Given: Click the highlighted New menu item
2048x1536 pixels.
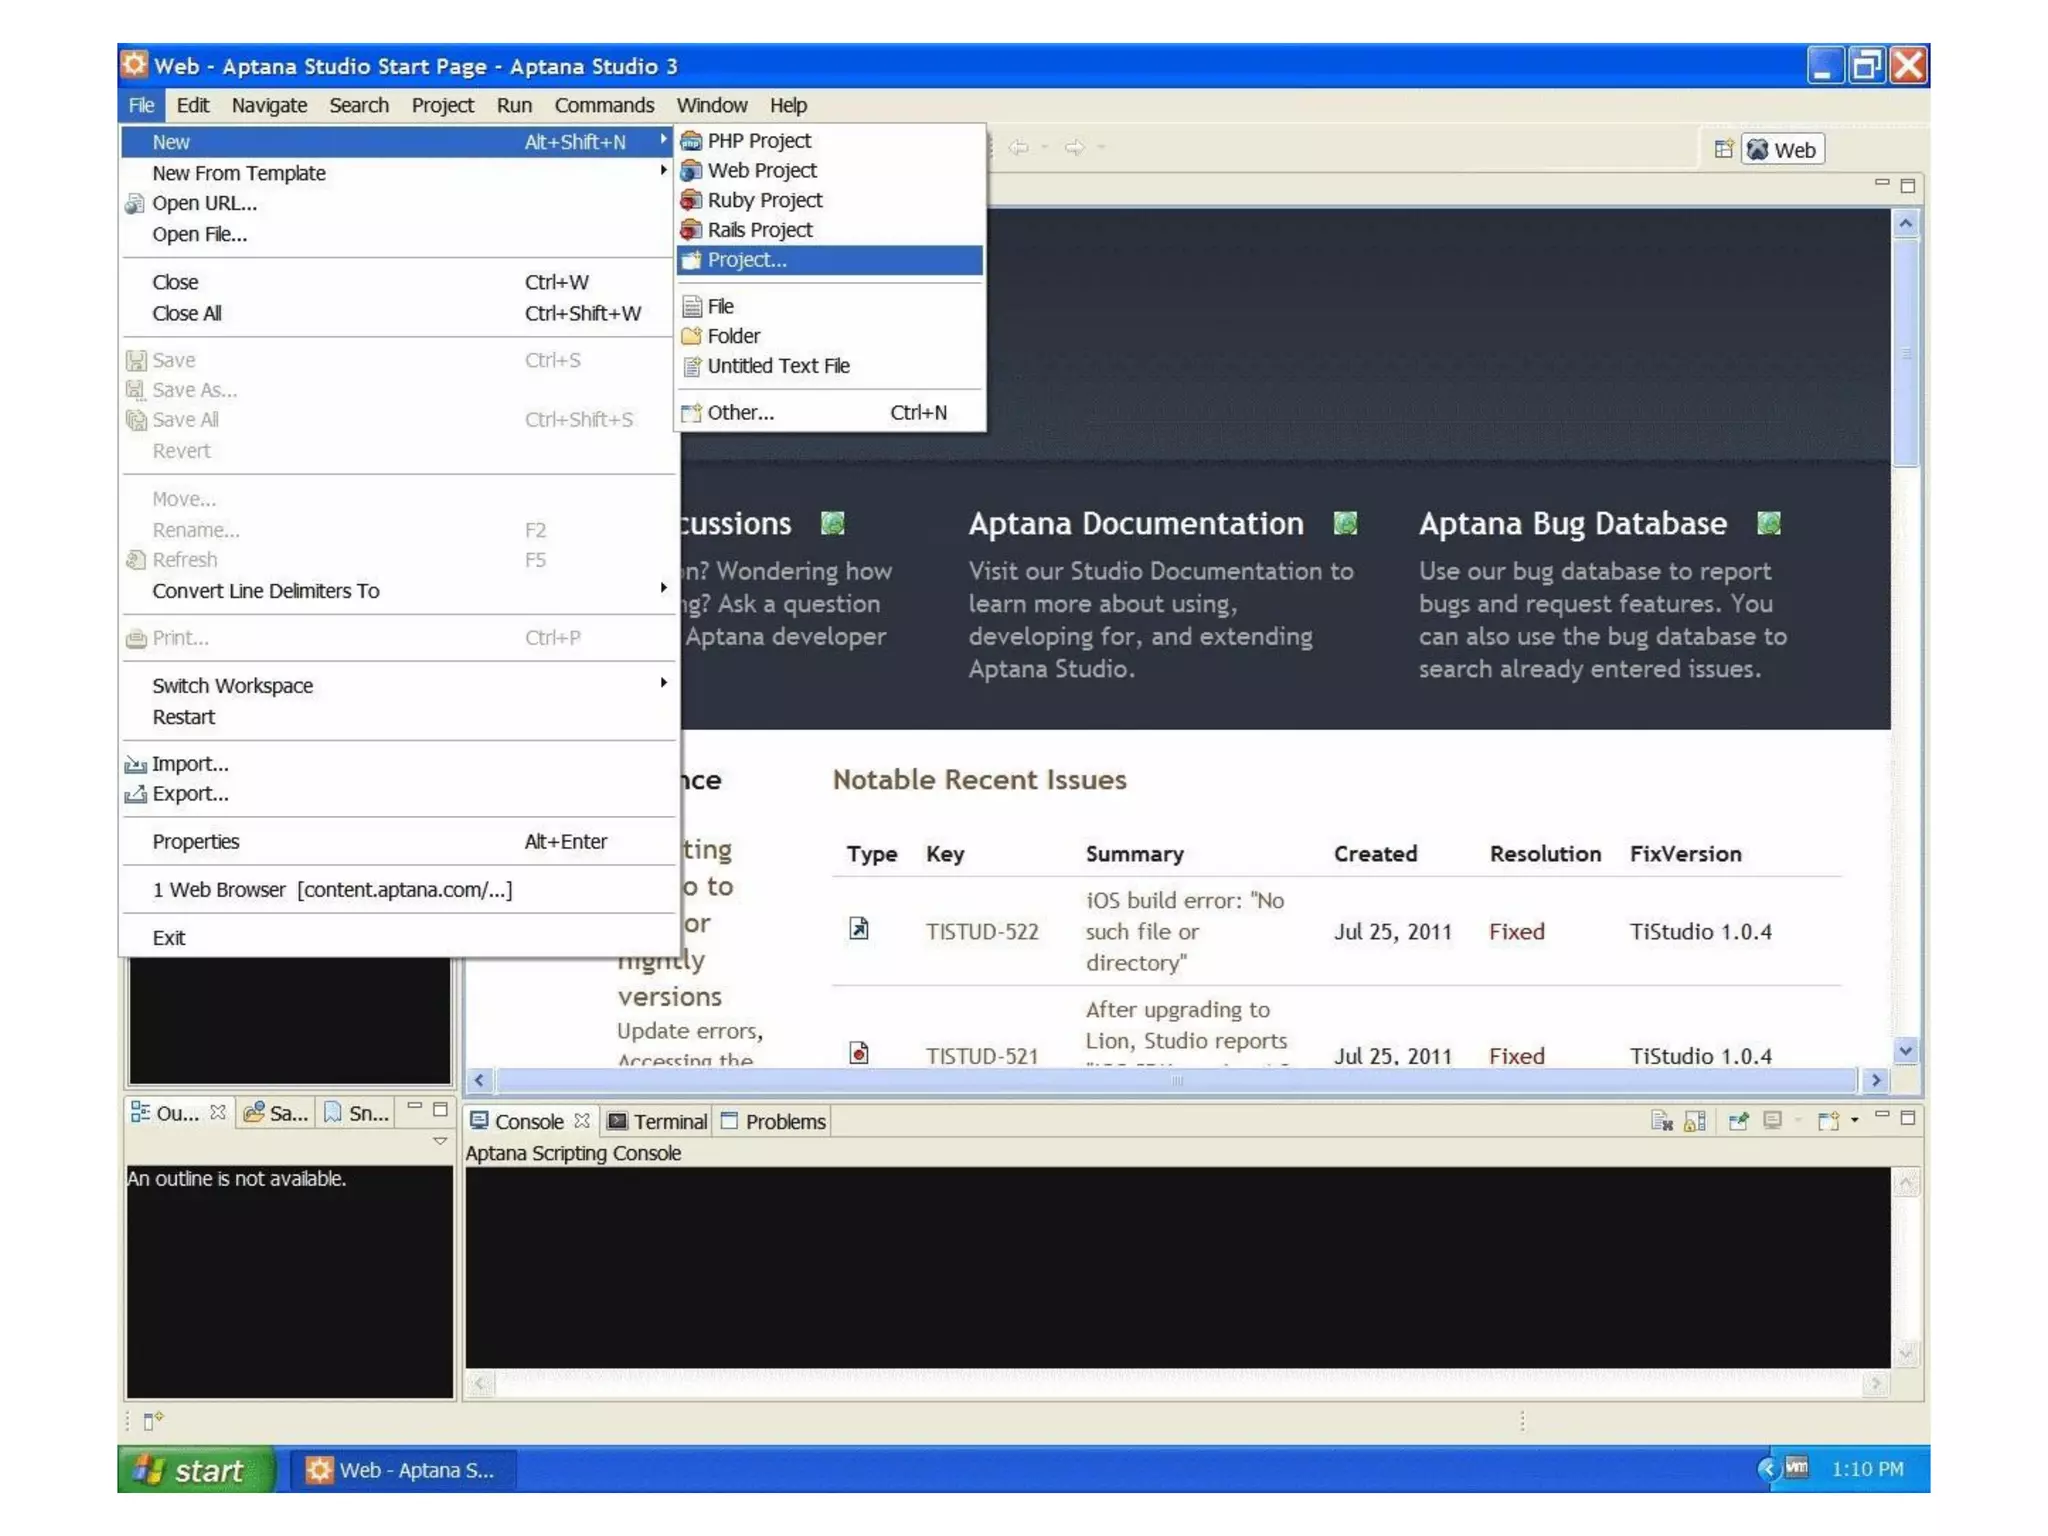Looking at the screenshot, I should click(x=398, y=142).
